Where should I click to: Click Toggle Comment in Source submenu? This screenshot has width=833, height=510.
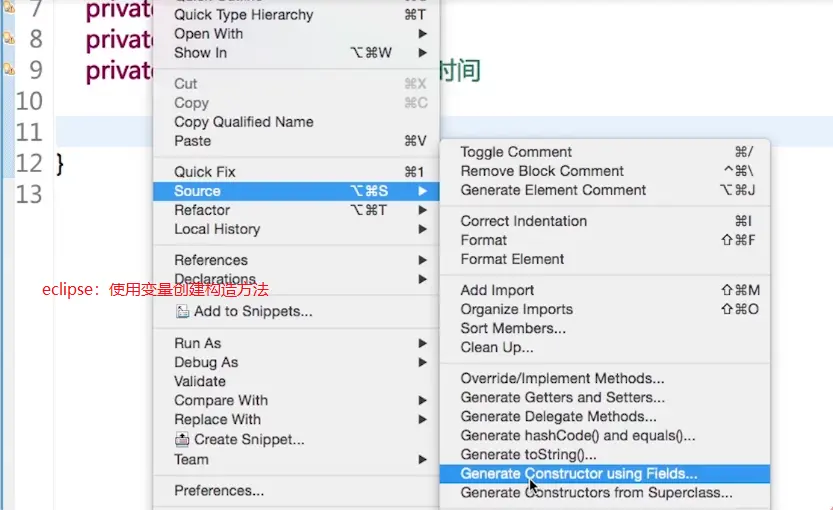tap(516, 152)
